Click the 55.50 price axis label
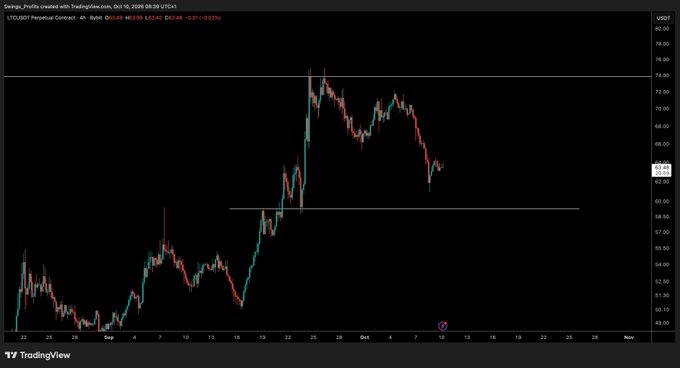 tap(662, 248)
